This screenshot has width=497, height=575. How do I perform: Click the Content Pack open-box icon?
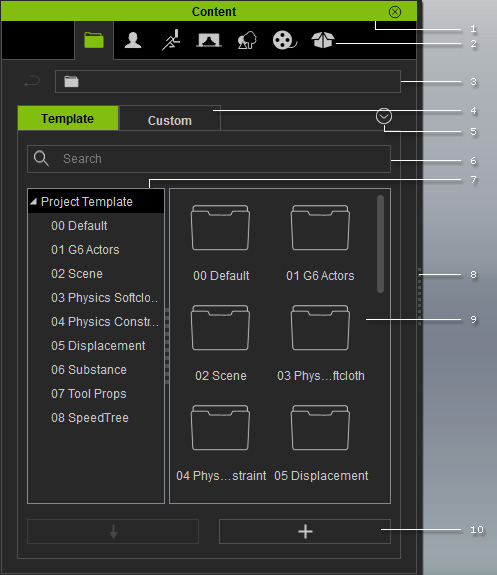[323, 40]
